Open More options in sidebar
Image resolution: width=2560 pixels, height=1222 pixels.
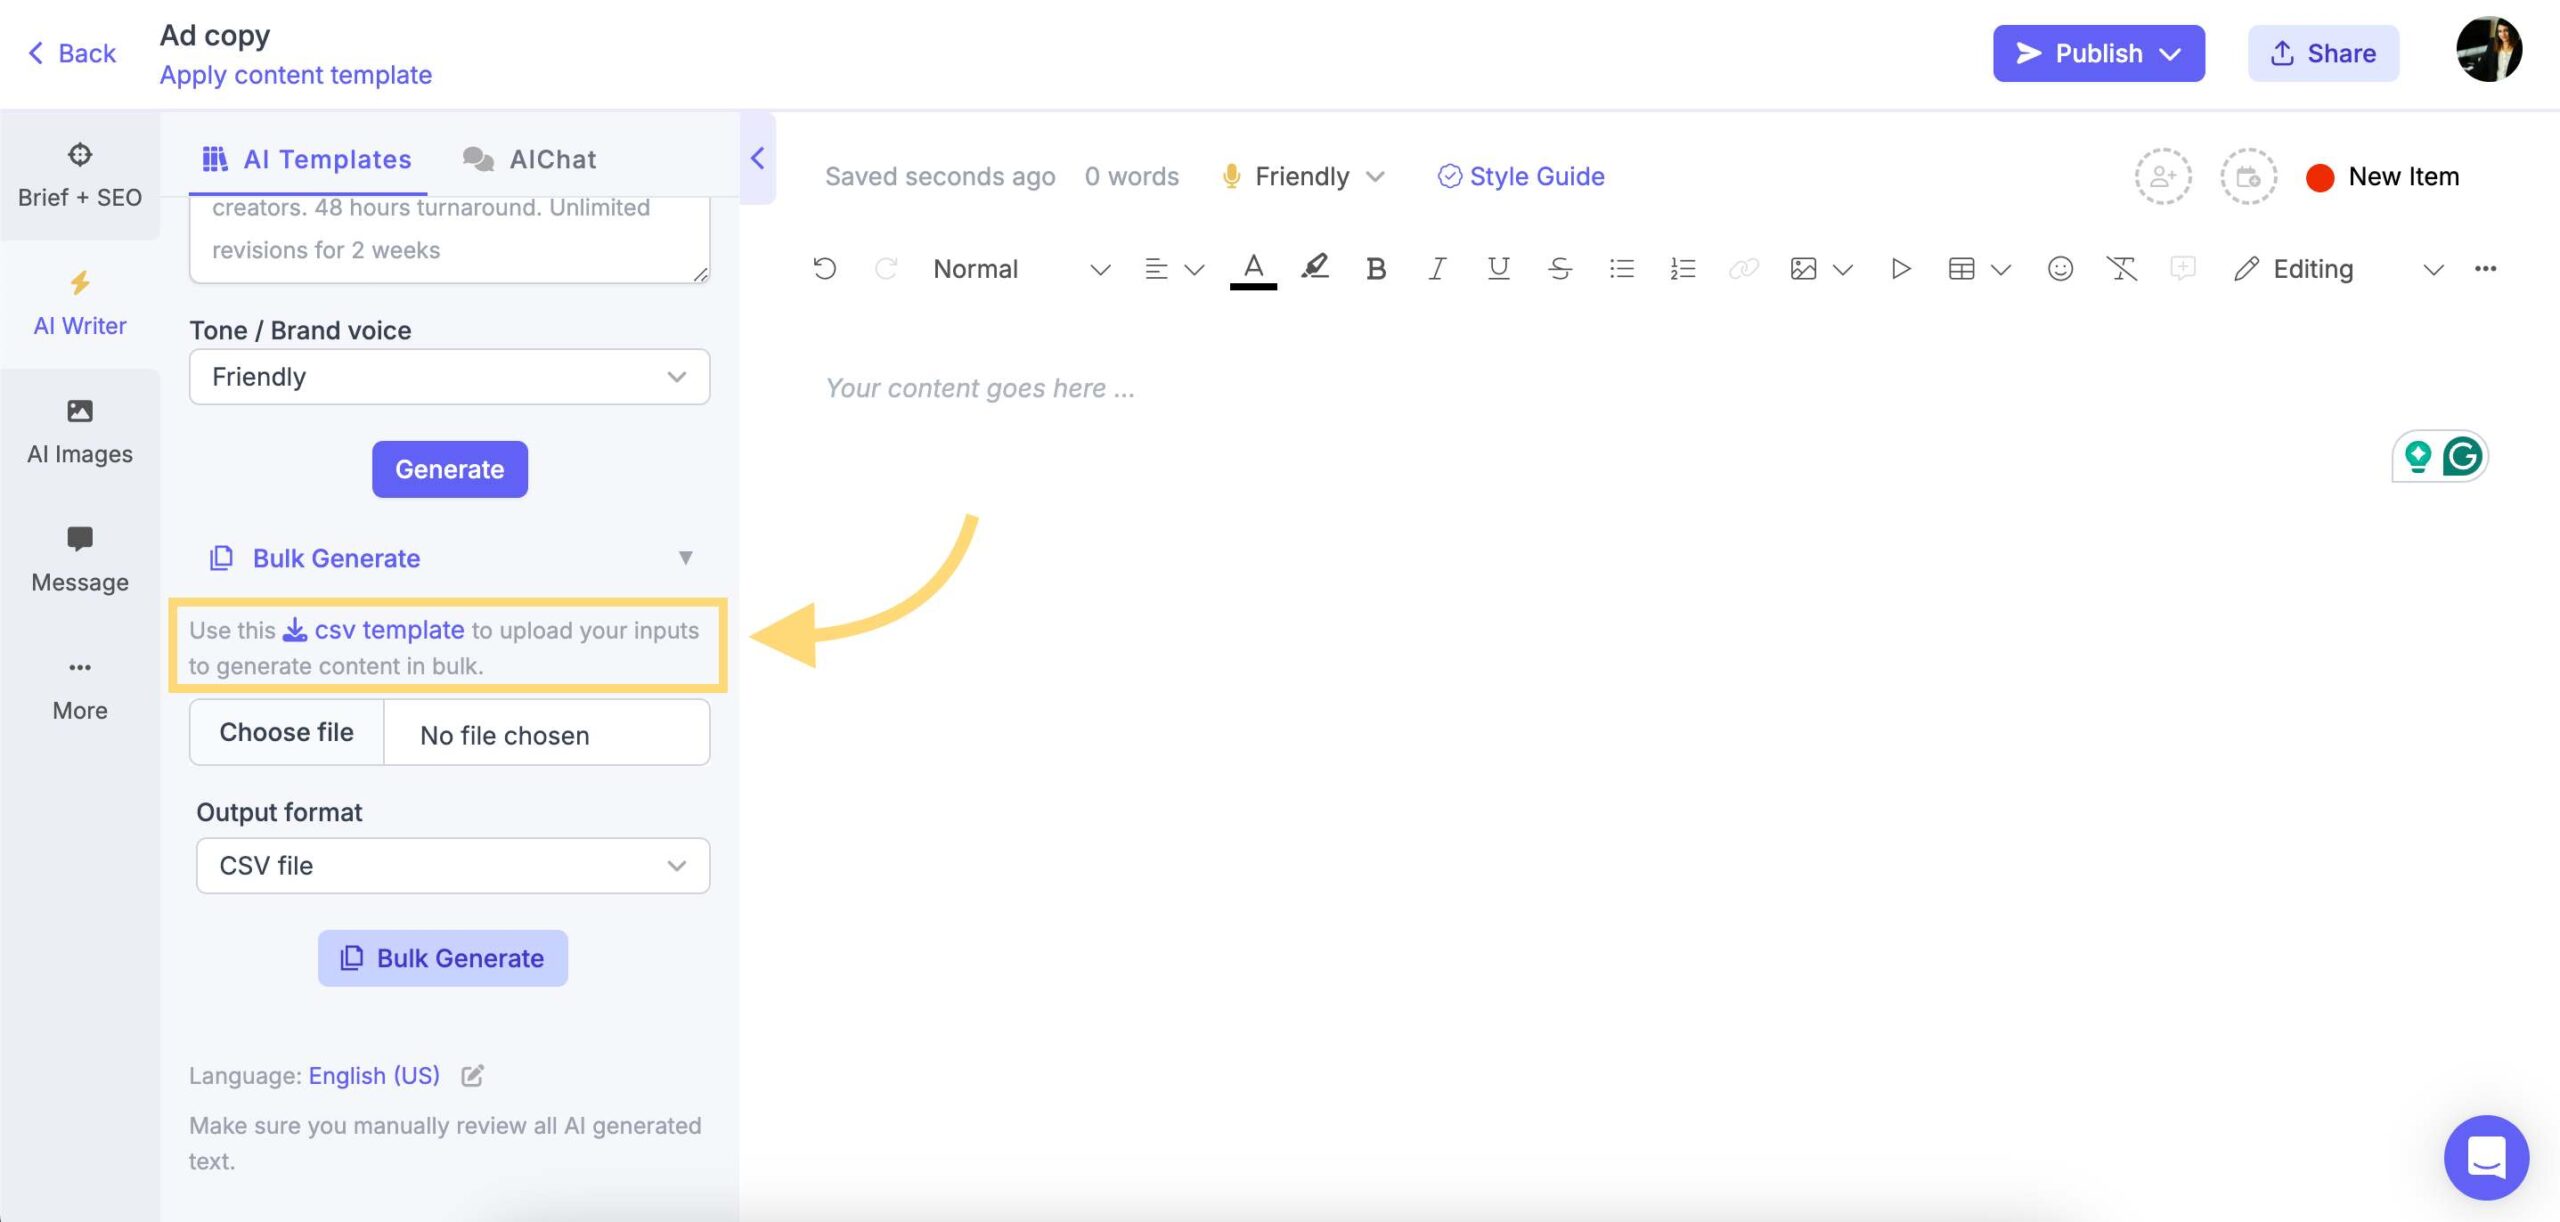80,688
